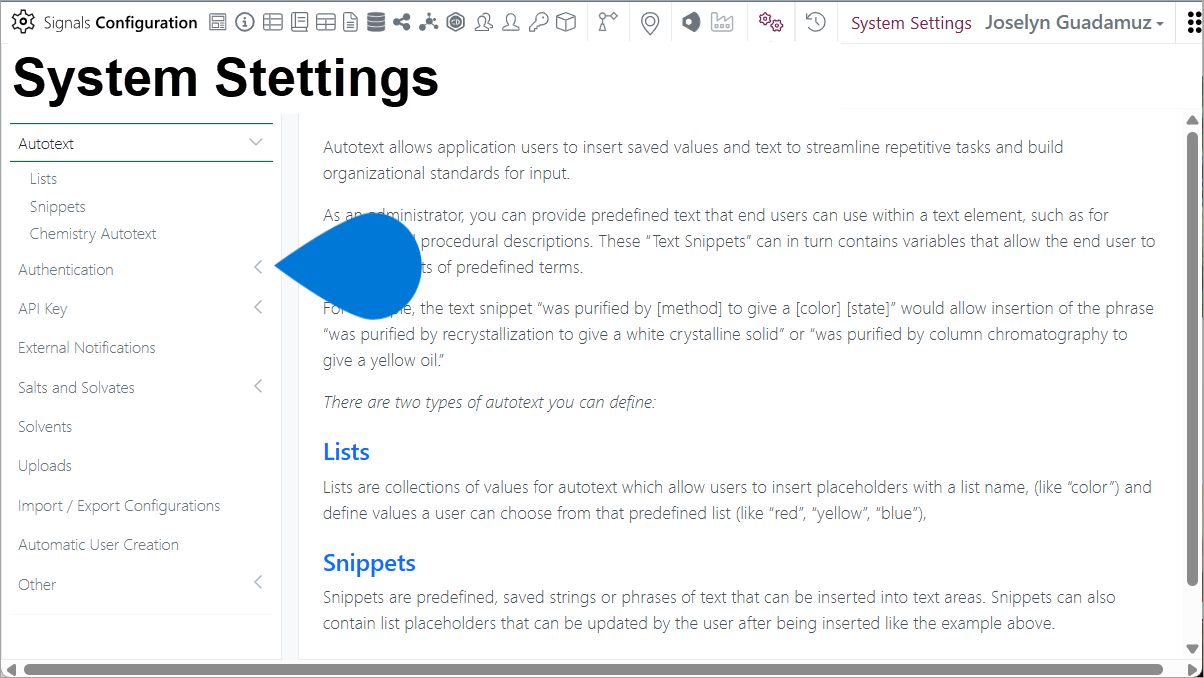The image size is (1204, 678).
Task: Click the single user silhouette icon
Action: [511, 23]
